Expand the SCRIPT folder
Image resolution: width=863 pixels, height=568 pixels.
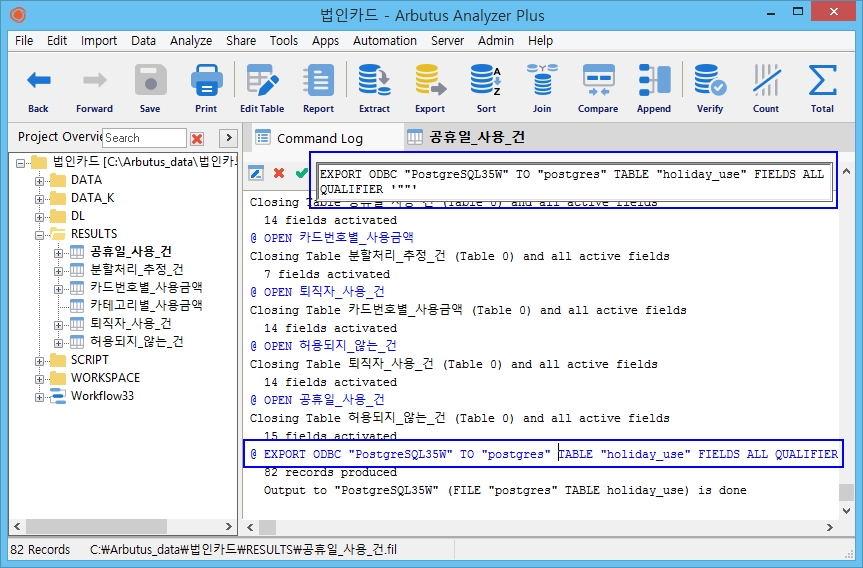click(x=39, y=361)
